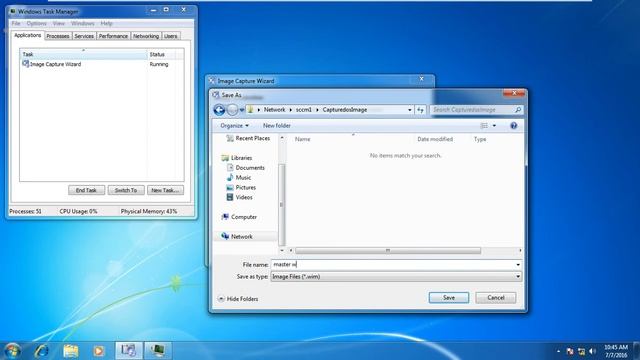The width and height of the screenshot is (640, 360).
Task: Open the Pictures library
Action: [241, 187]
